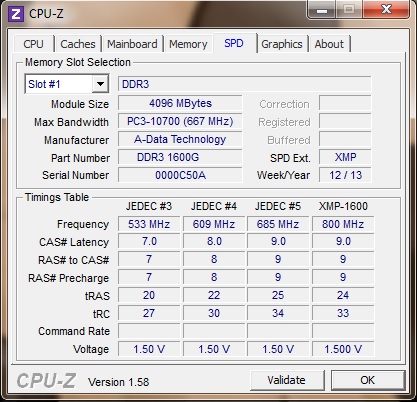Viewport: 417px width, 402px height.
Task: Click the XMP-1600 column header
Action: click(343, 206)
